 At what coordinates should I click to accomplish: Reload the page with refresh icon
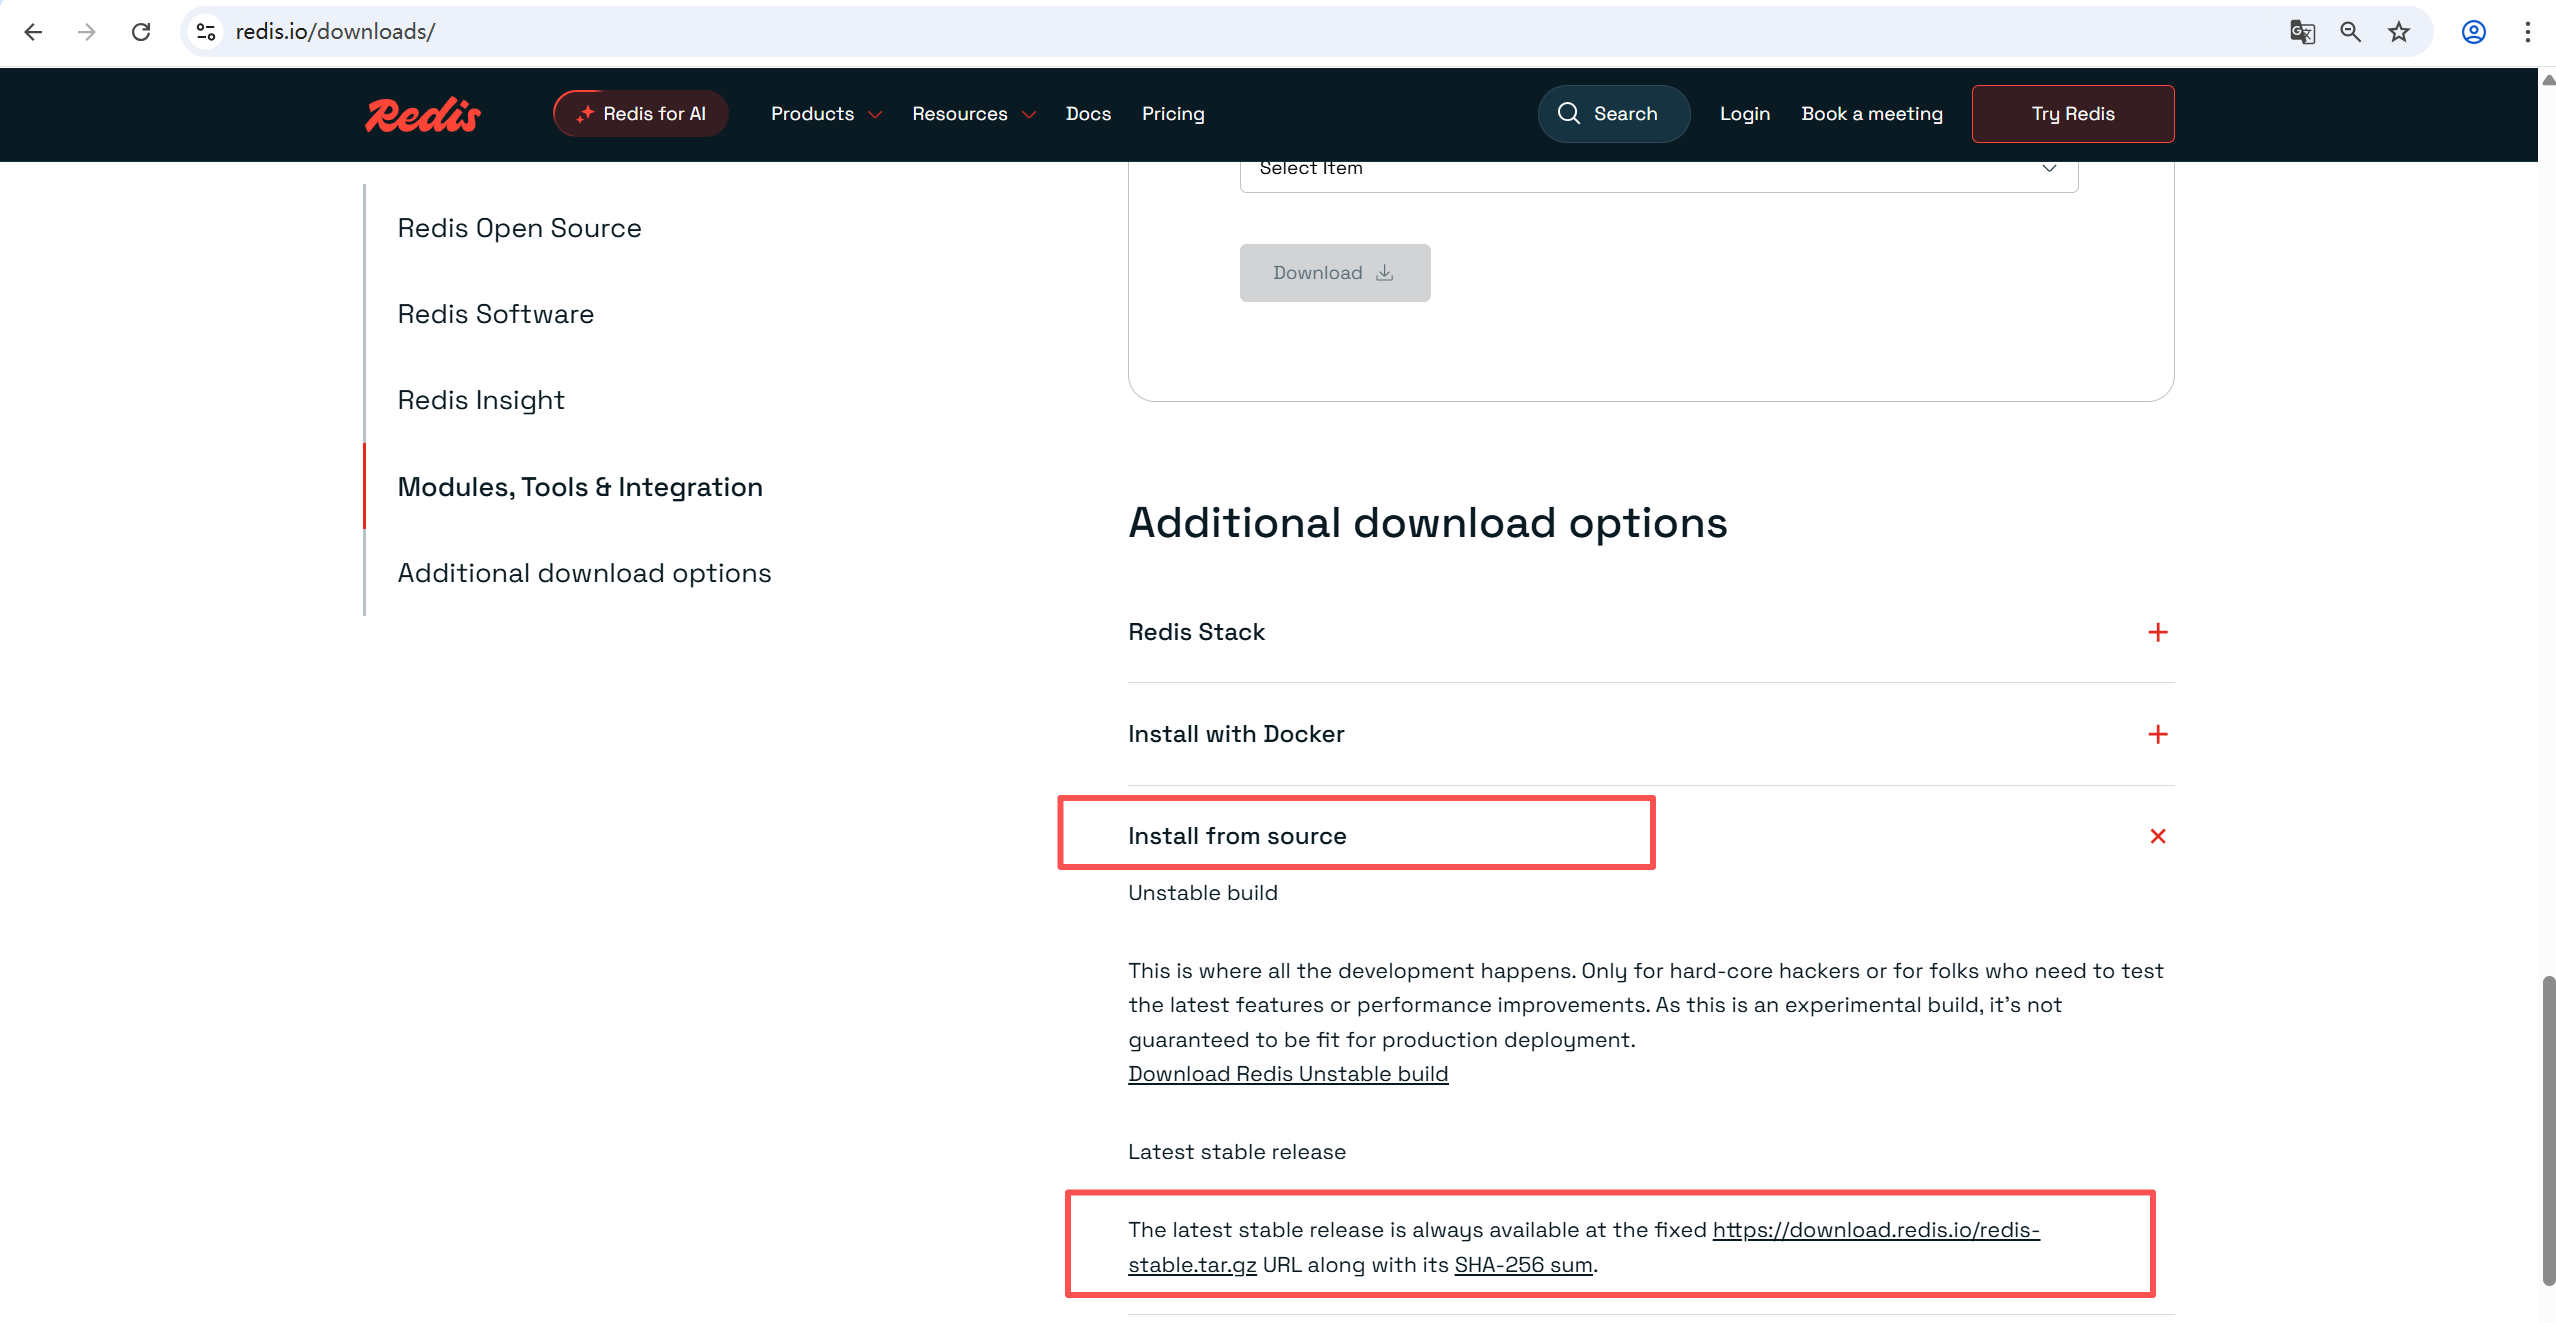[x=141, y=32]
